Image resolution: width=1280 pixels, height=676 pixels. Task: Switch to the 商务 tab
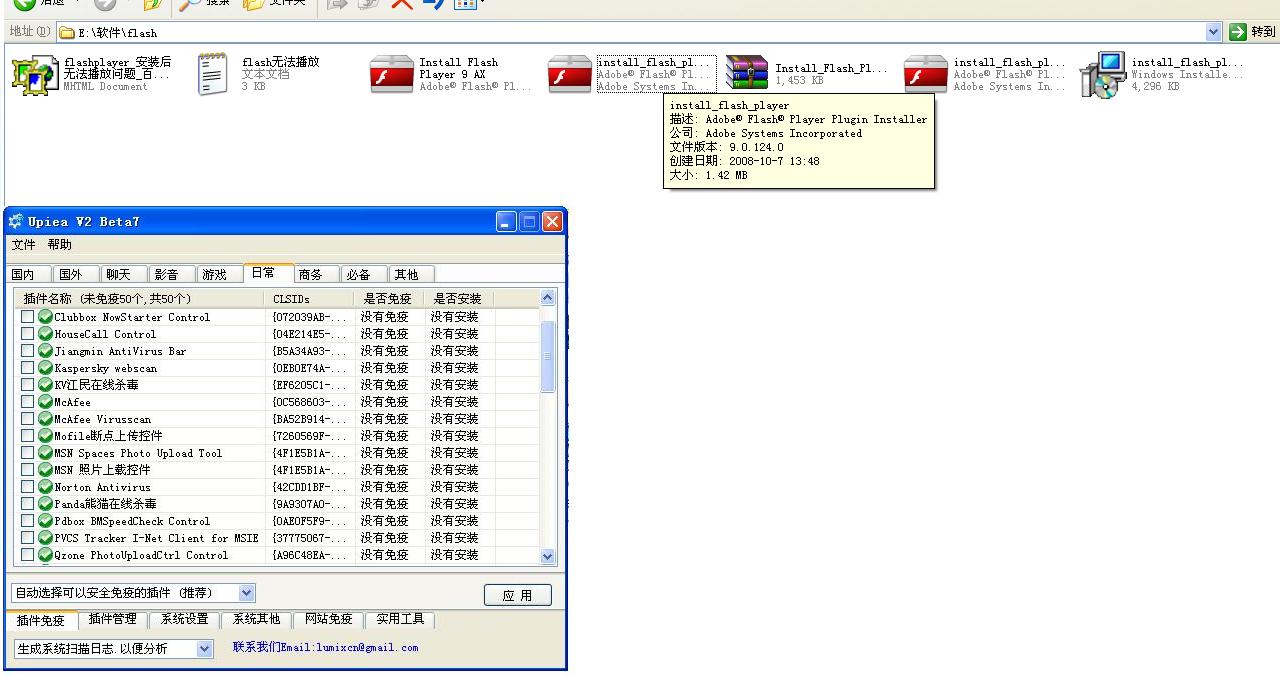click(318, 274)
